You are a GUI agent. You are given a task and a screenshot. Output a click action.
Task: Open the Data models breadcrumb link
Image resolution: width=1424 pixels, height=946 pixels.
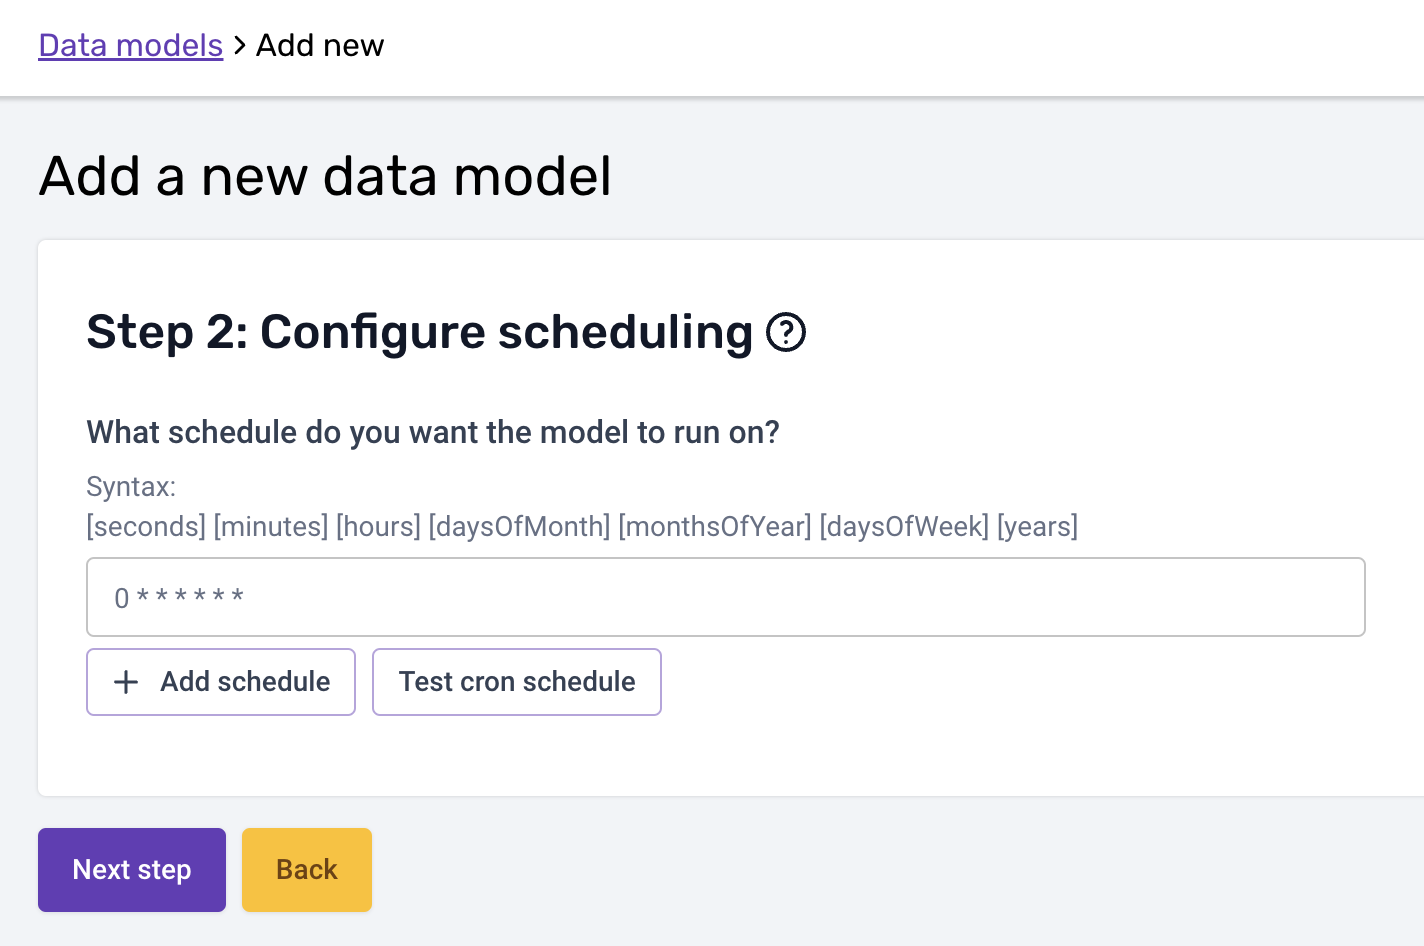tap(130, 45)
